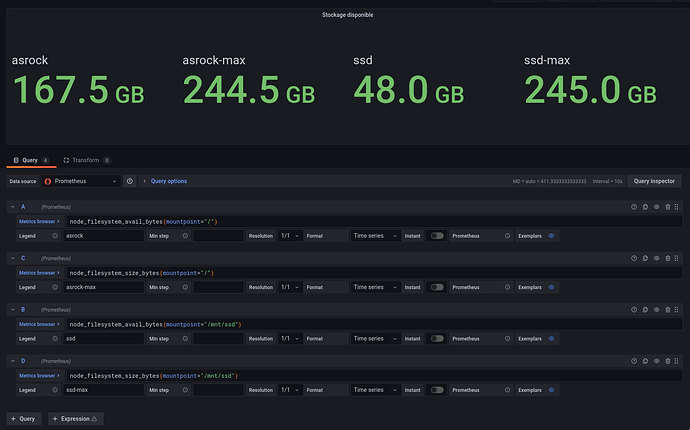Enable Exemplars for query C
Viewport: 690px width, 430px height.
pyautogui.click(x=552, y=287)
